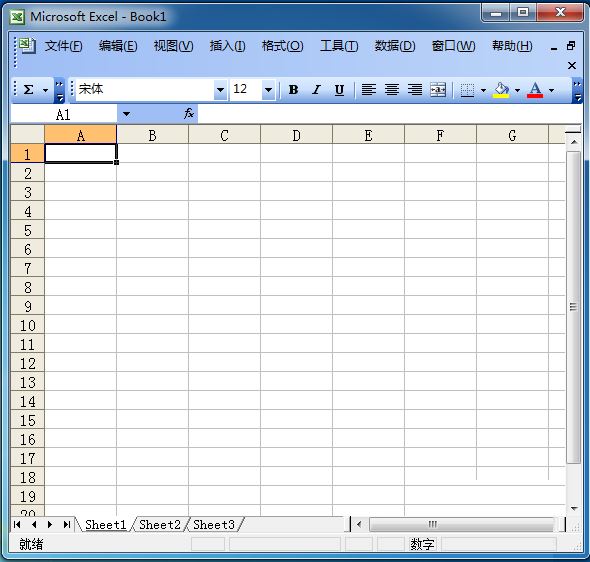Select row 1 header
Viewport: 590px width, 562px height.
click(x=27, y=153)
